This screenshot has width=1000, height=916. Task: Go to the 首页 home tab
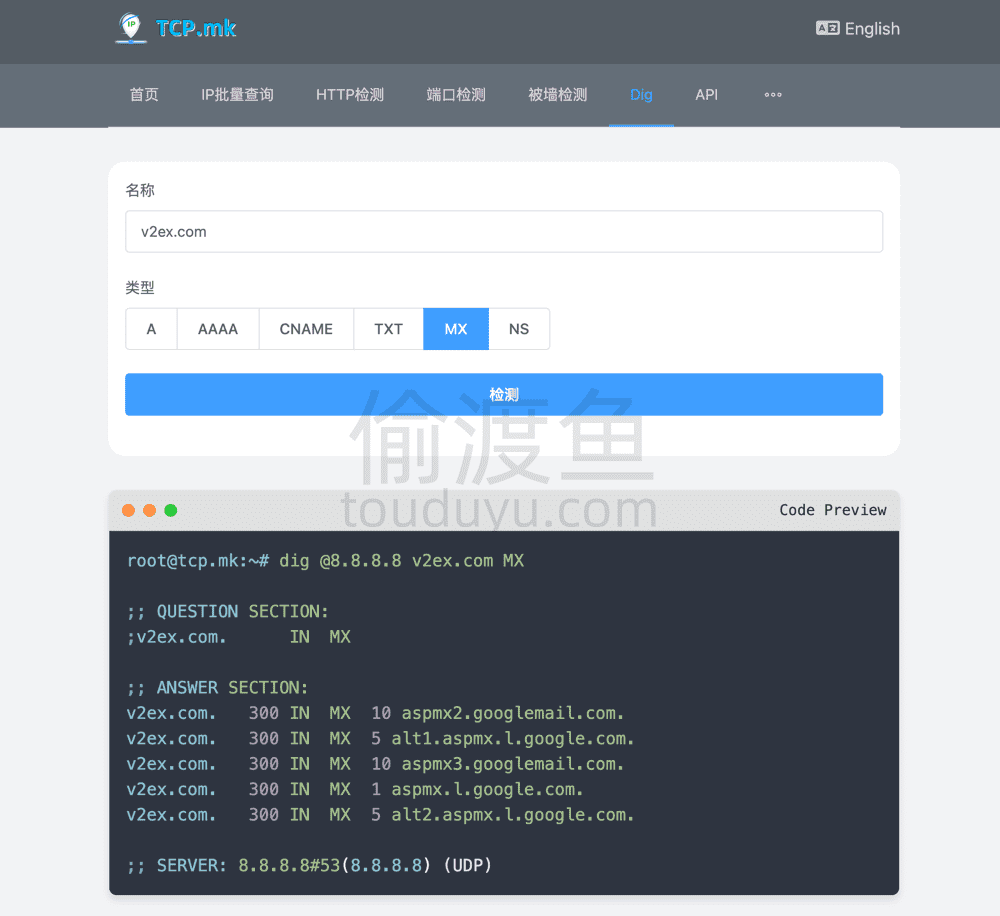pos(144,95)
